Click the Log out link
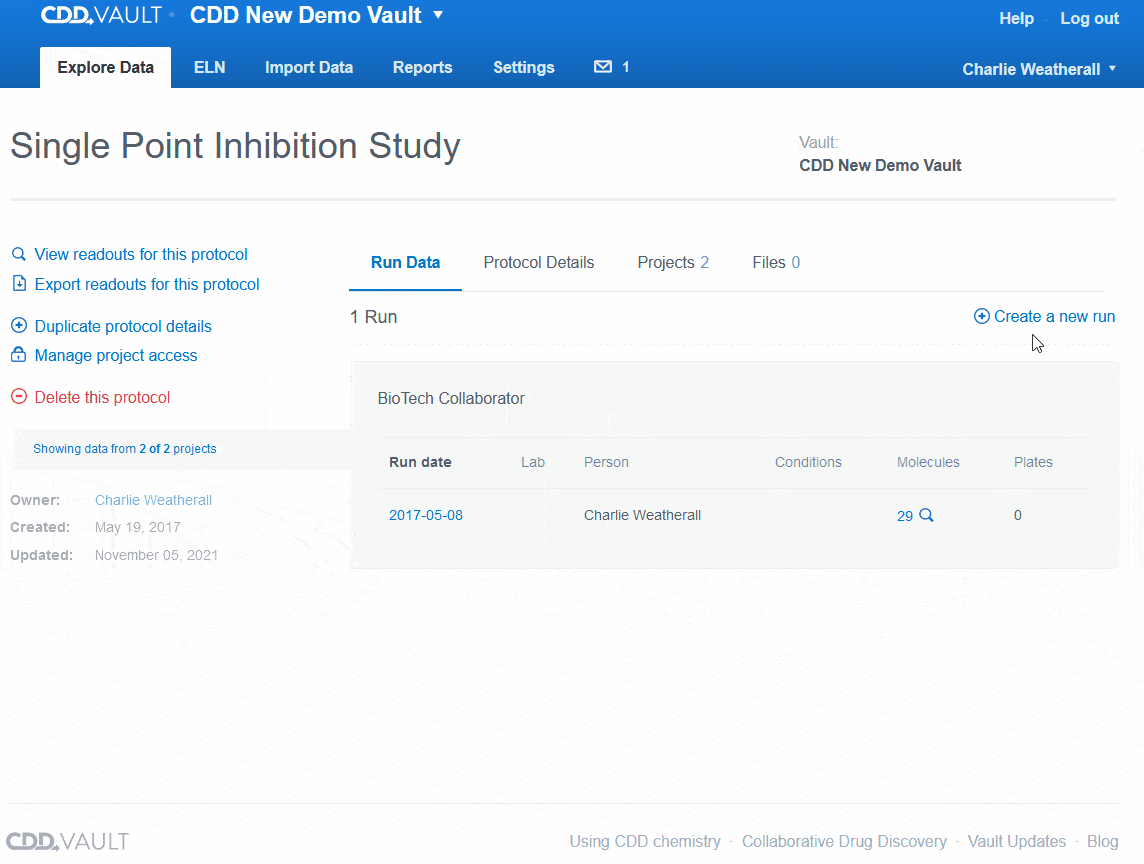Screen dimensions: 1144x864 (x=1089, y=18)
